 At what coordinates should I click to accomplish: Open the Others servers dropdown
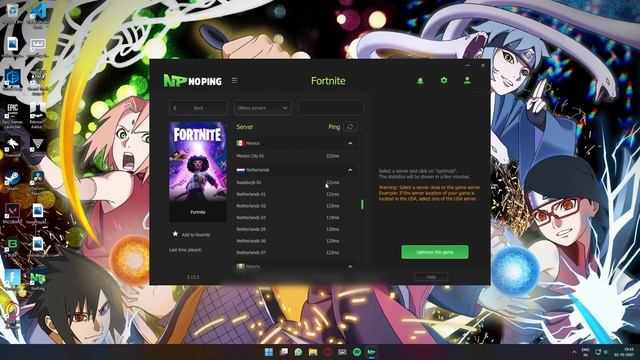coord(262,108)
